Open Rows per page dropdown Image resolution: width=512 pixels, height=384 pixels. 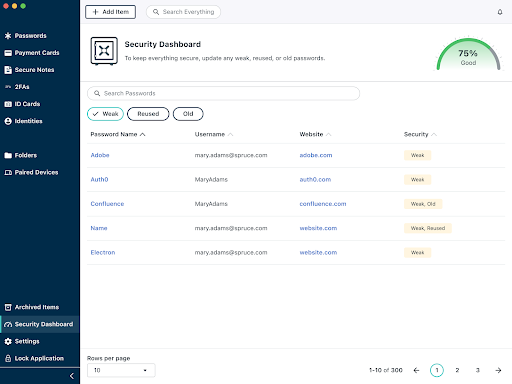(x=121, y=370)
